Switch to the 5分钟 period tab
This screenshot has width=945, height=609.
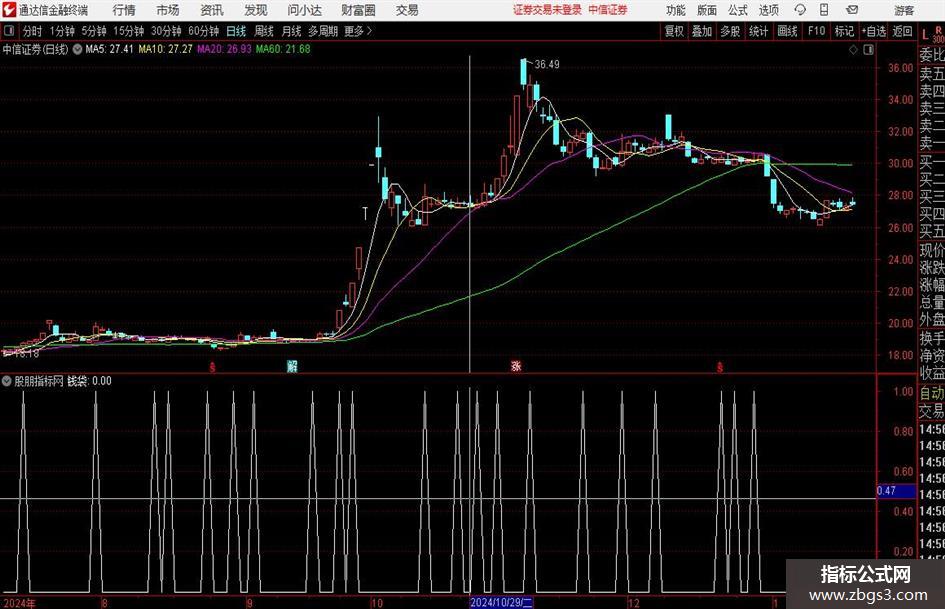coord(94,31)
